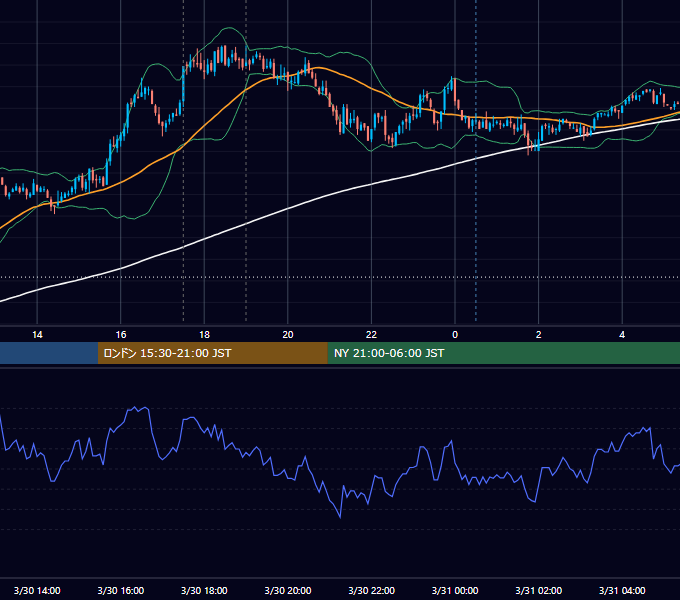Click hour label 4 on the price chart axis
The width and height of the screenshot is (680, 600).
[622, 335]
